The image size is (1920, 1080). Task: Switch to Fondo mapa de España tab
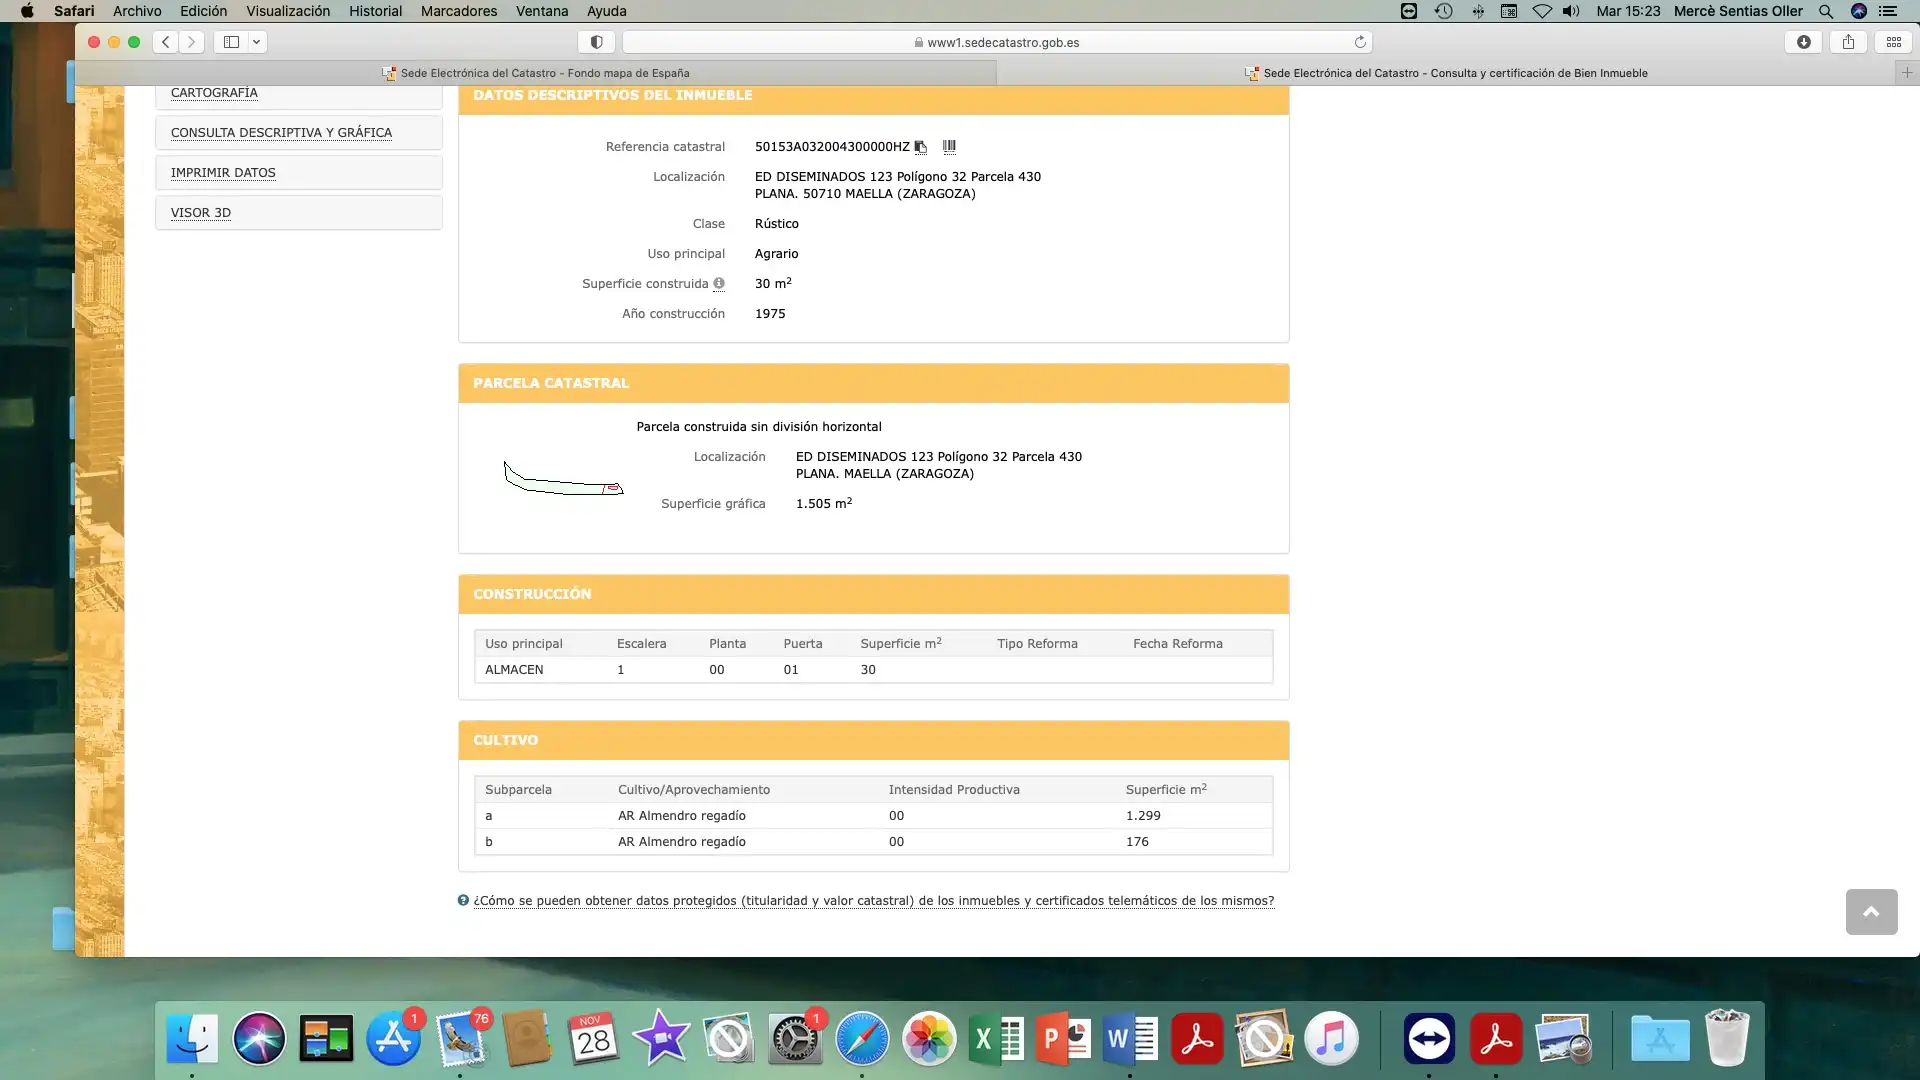coord(536,73)
